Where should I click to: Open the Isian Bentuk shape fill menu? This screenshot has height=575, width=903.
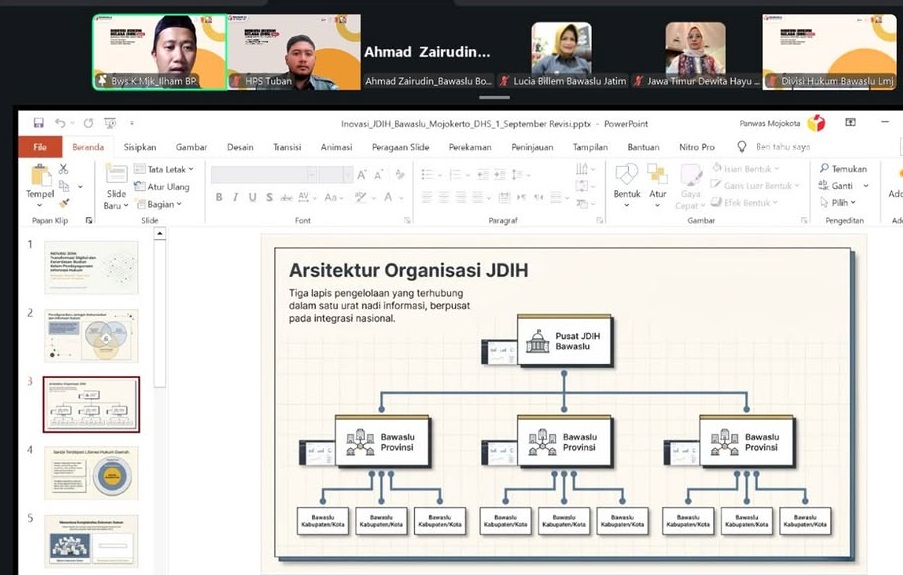click(x=746, y=169)
